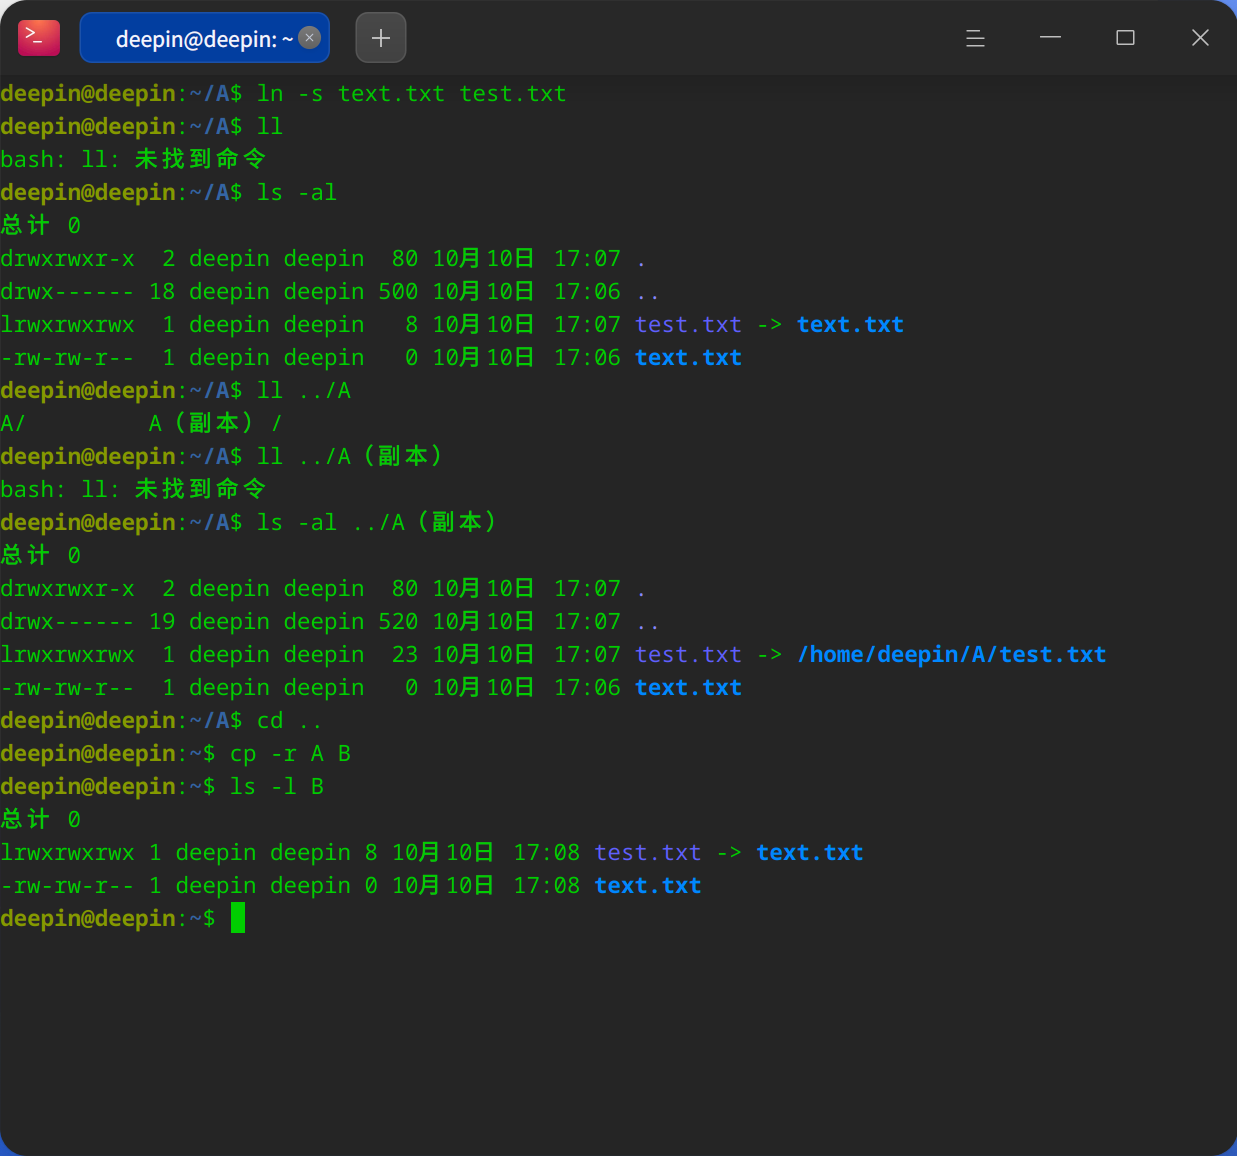This screenshot has height=1156, width=1237.
Task: Click 'drwxrwxr-x' permissions in first listing
Action: click(67, 258)
